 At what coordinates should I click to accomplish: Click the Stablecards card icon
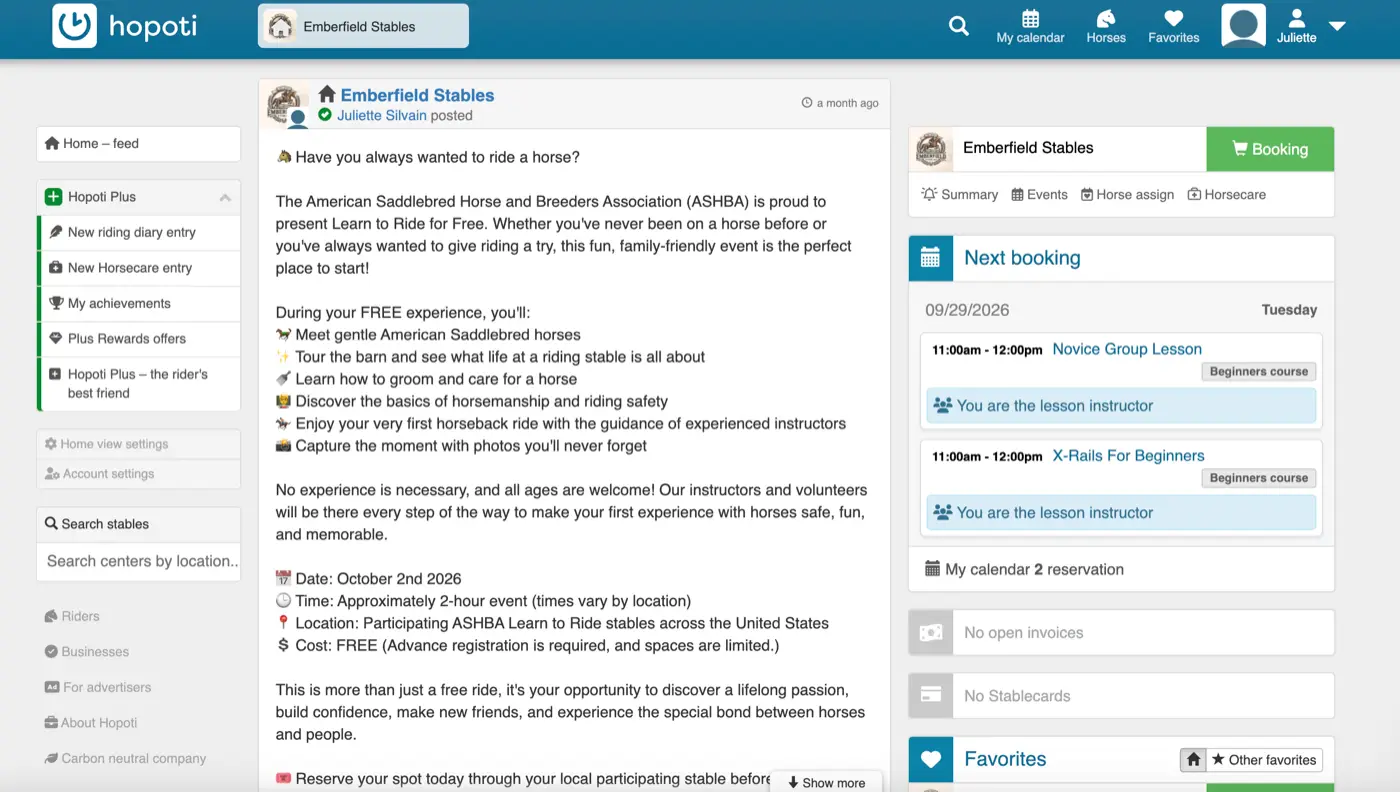[931, 696]
